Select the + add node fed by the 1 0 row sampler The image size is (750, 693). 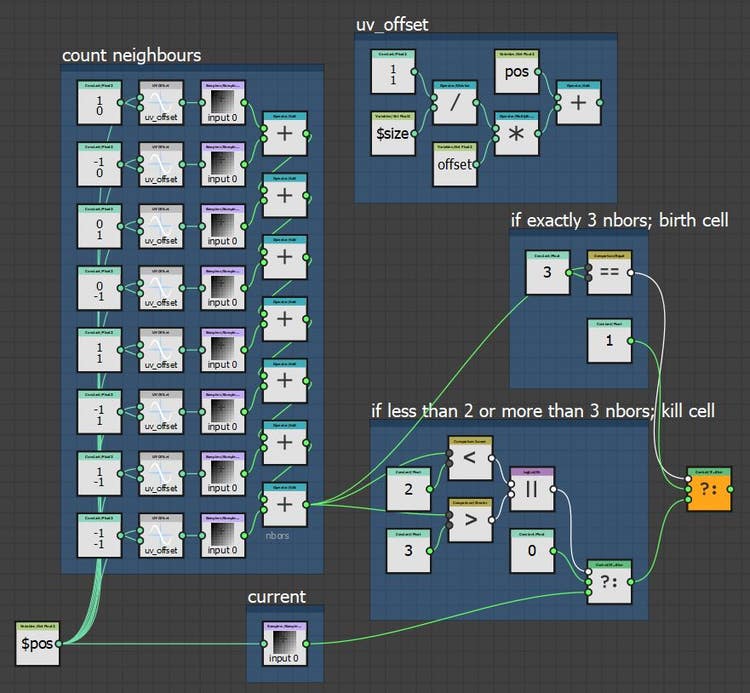285,133
